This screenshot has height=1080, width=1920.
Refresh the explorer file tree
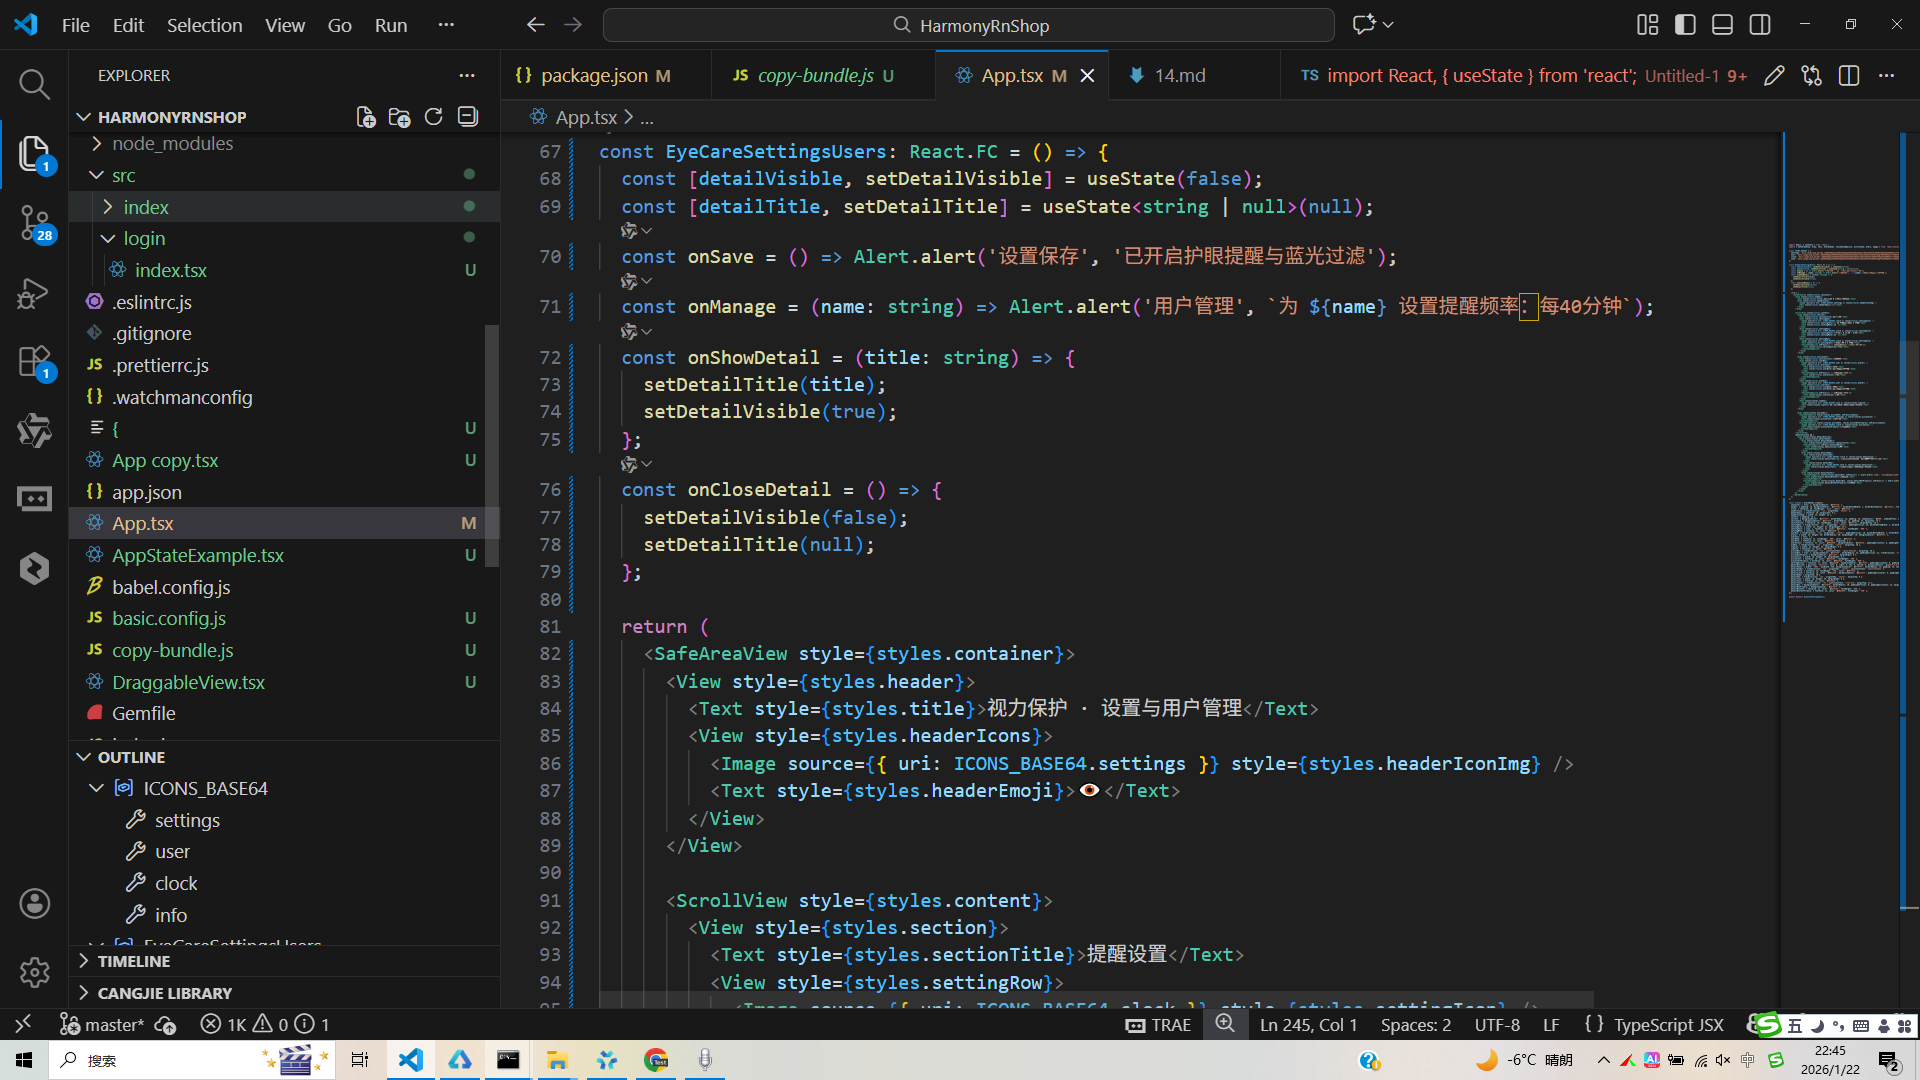tap(433, 117)
